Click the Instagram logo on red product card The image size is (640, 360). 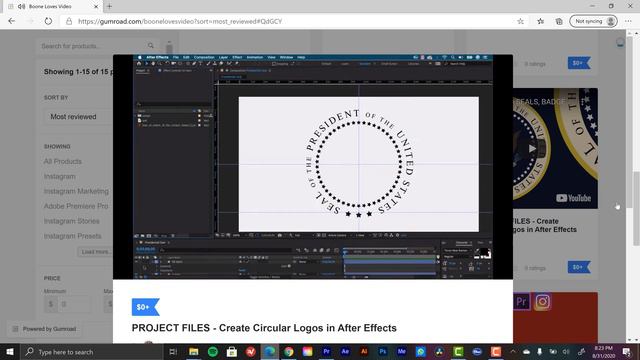(542, 302)
